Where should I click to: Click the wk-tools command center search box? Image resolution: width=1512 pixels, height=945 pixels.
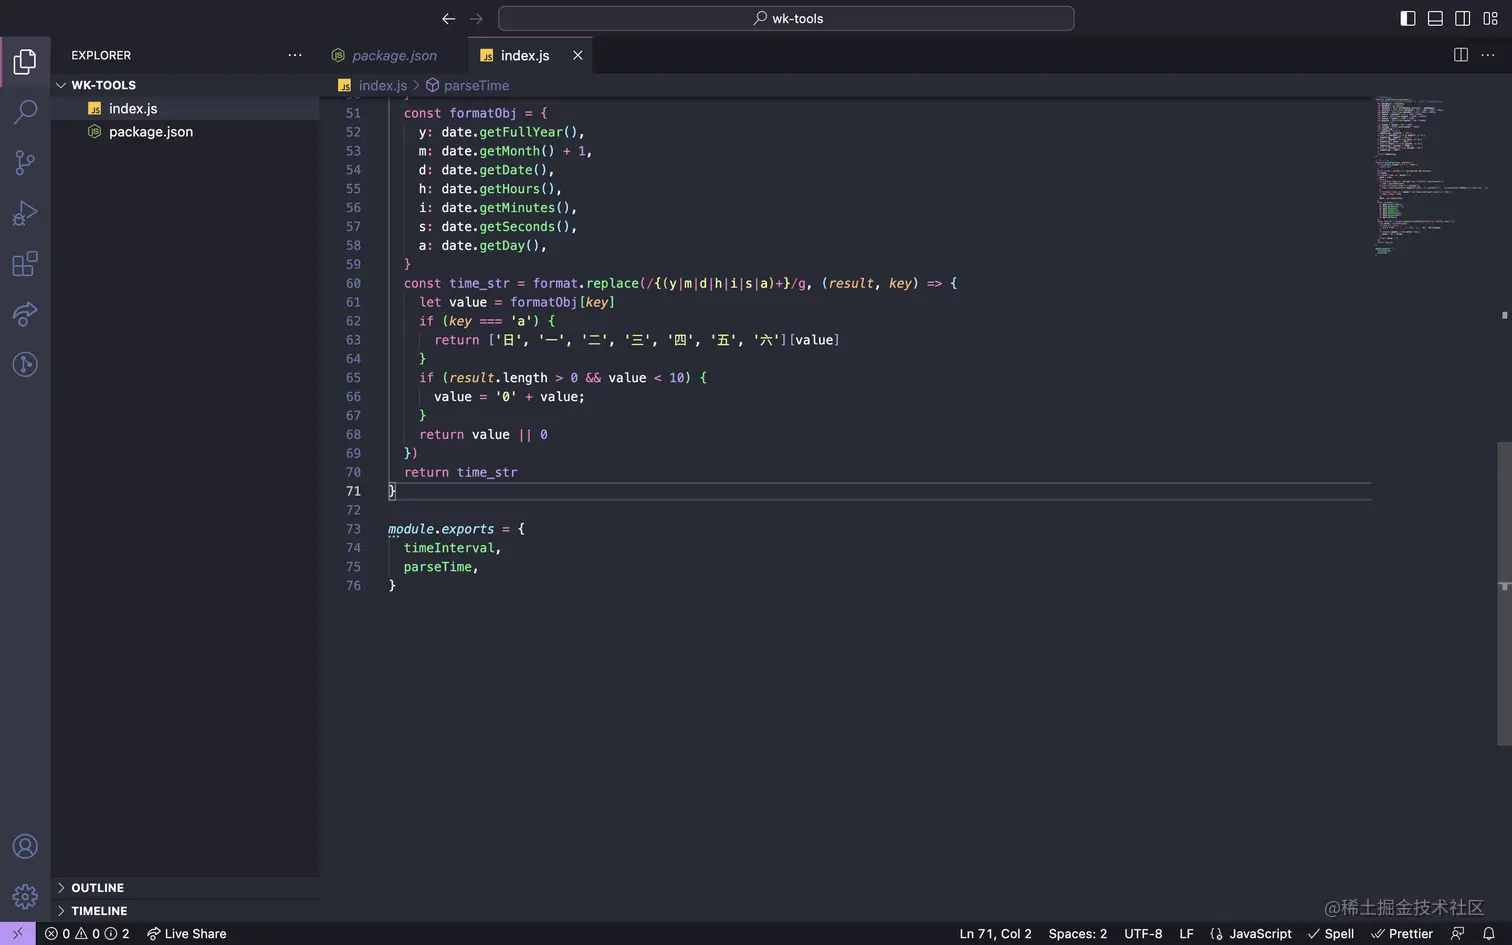click(786, 18)
